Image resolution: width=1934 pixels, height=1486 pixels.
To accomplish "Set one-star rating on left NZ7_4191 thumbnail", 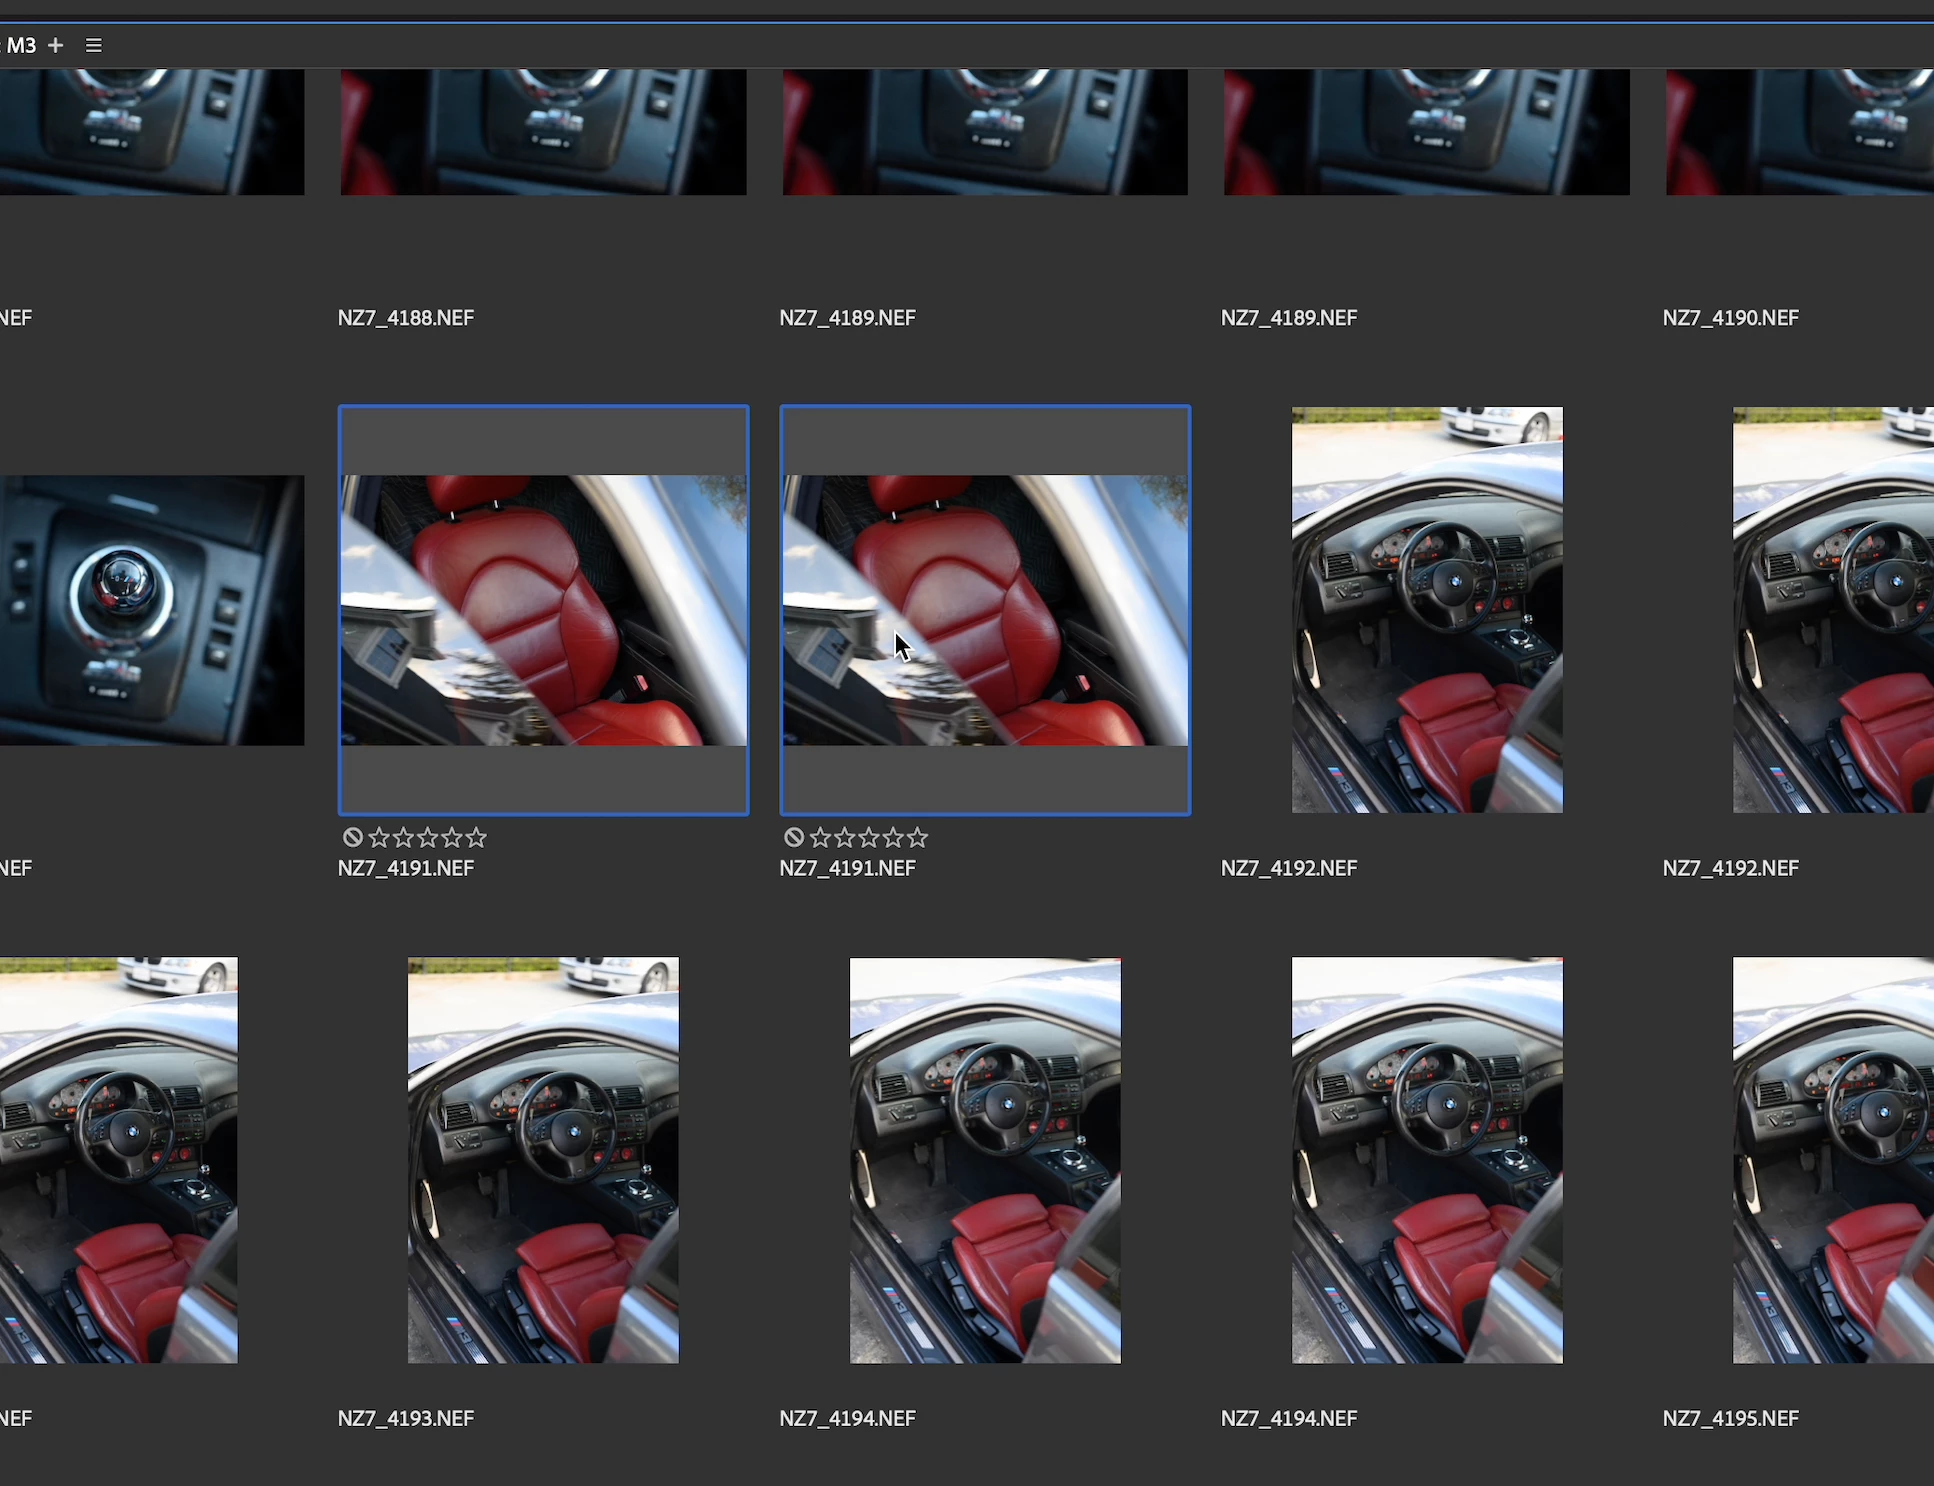I will click(x=379, y=837).
